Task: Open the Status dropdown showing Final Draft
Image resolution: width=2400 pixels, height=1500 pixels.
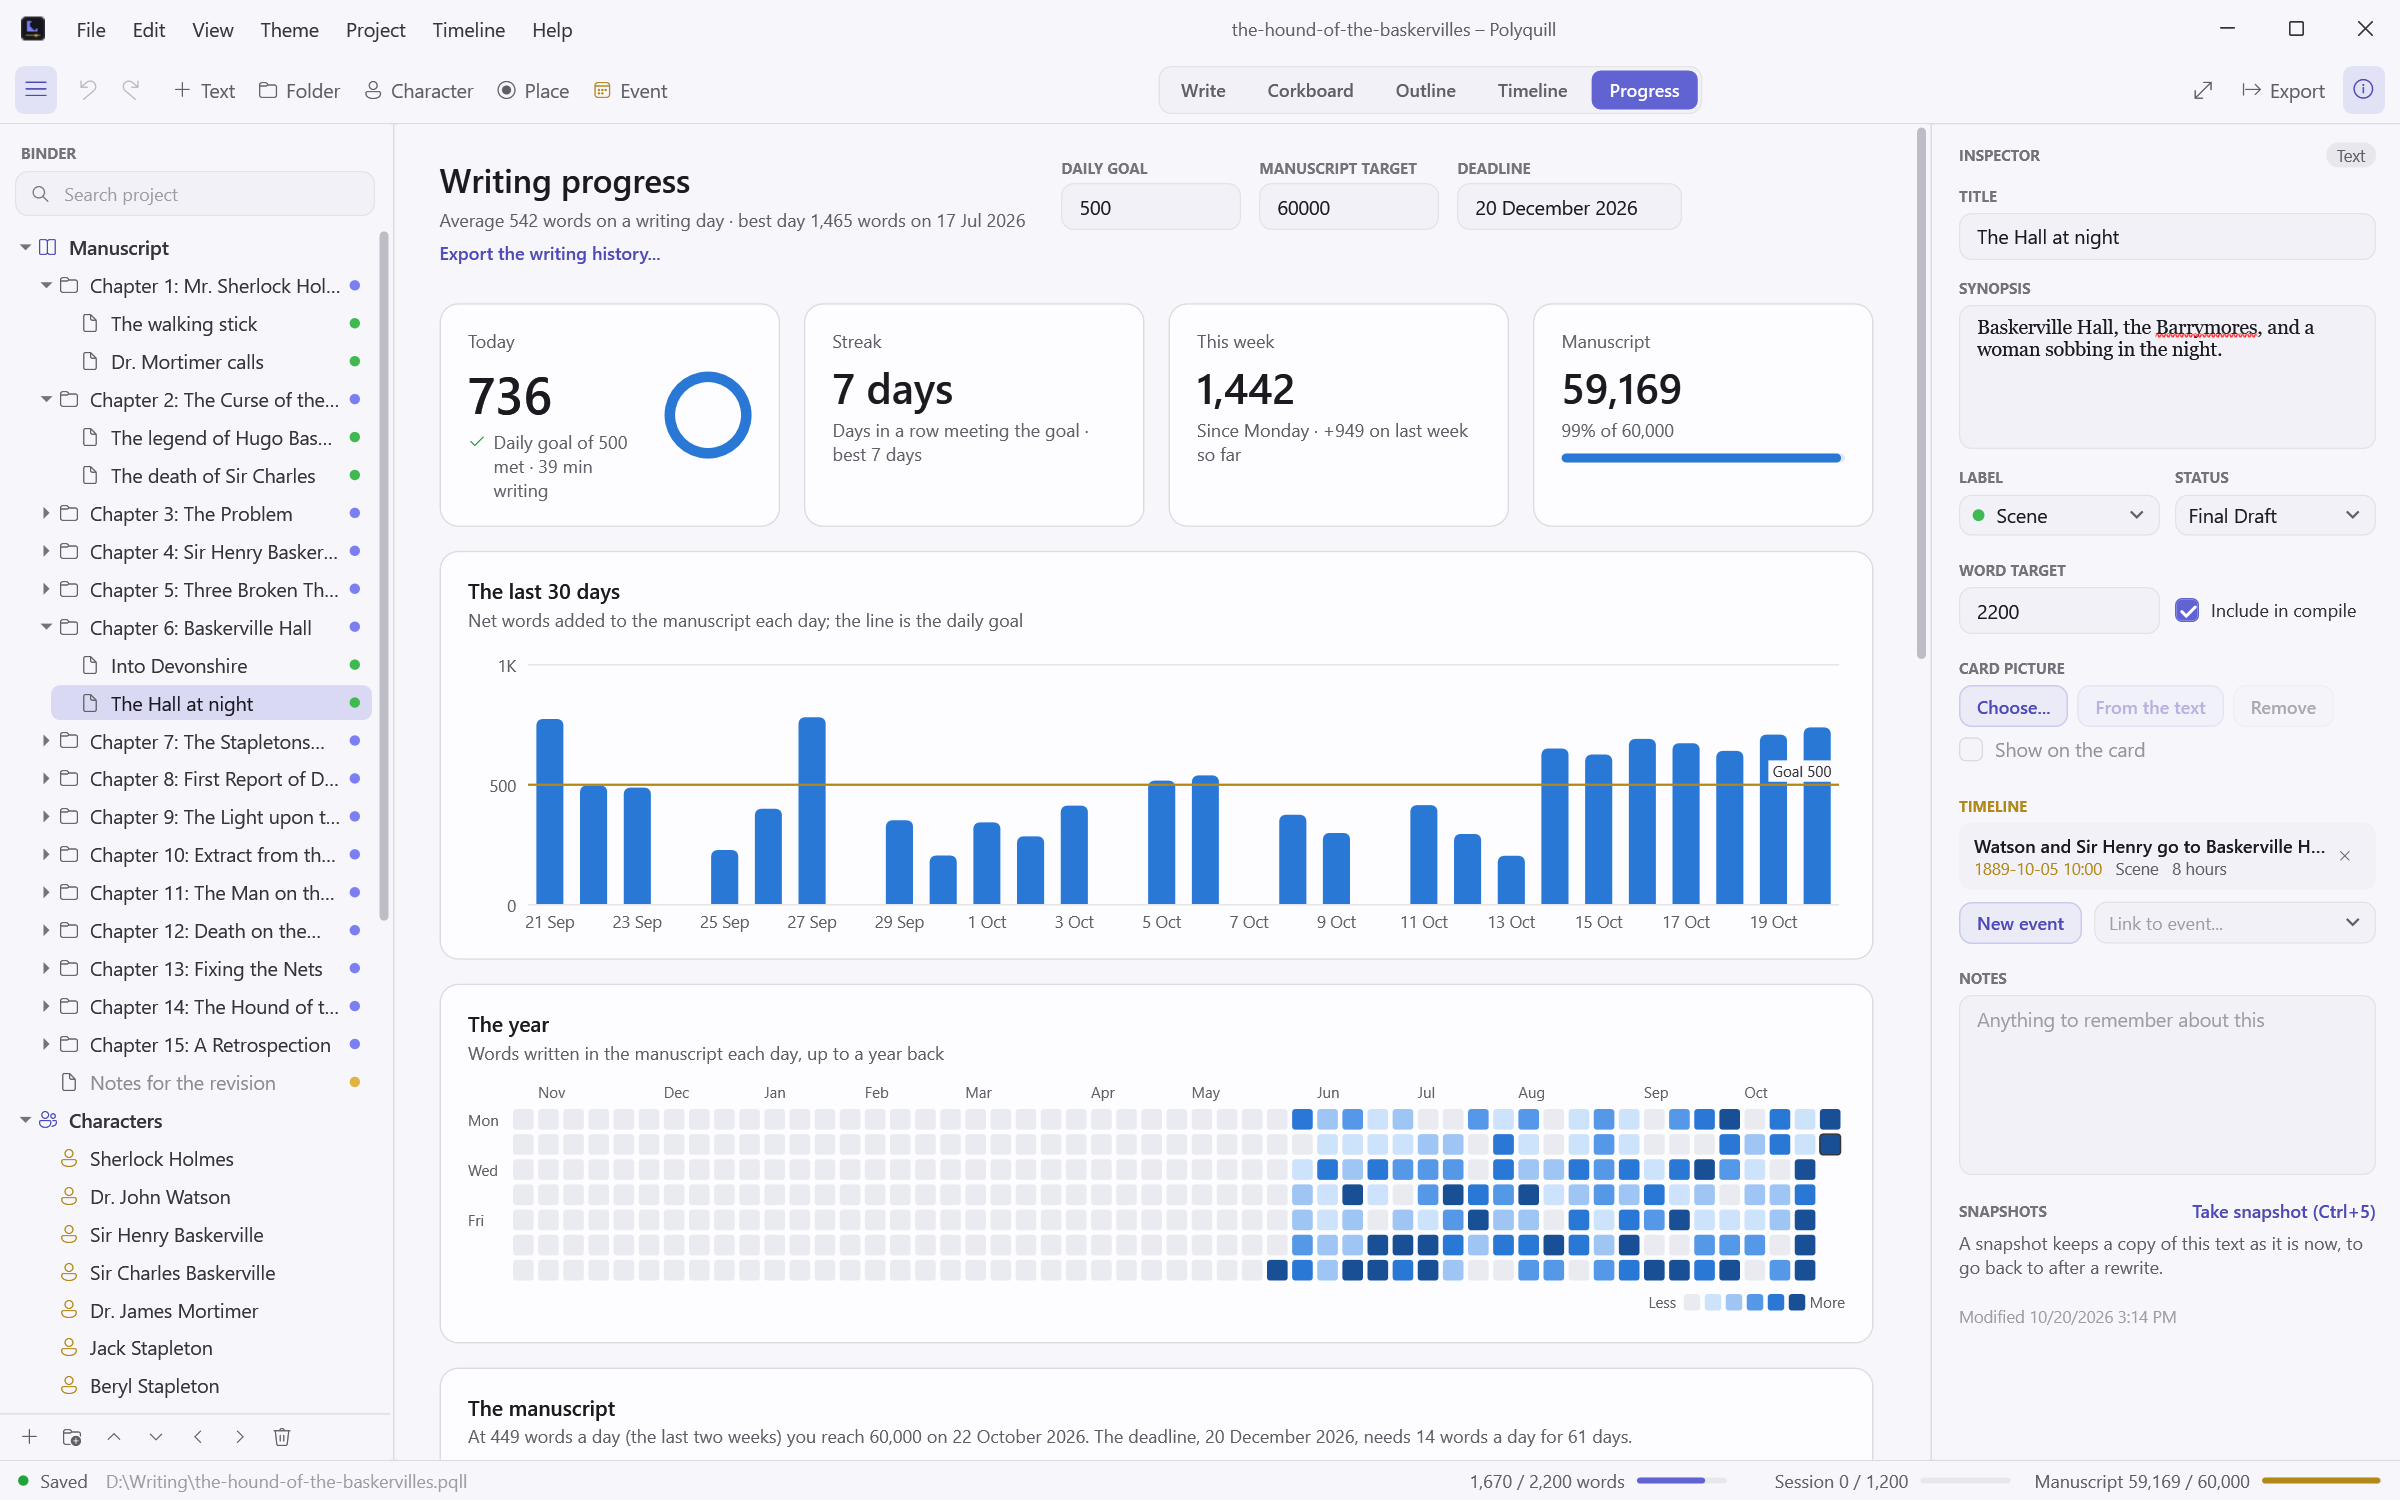Action: coord(2275,516)
